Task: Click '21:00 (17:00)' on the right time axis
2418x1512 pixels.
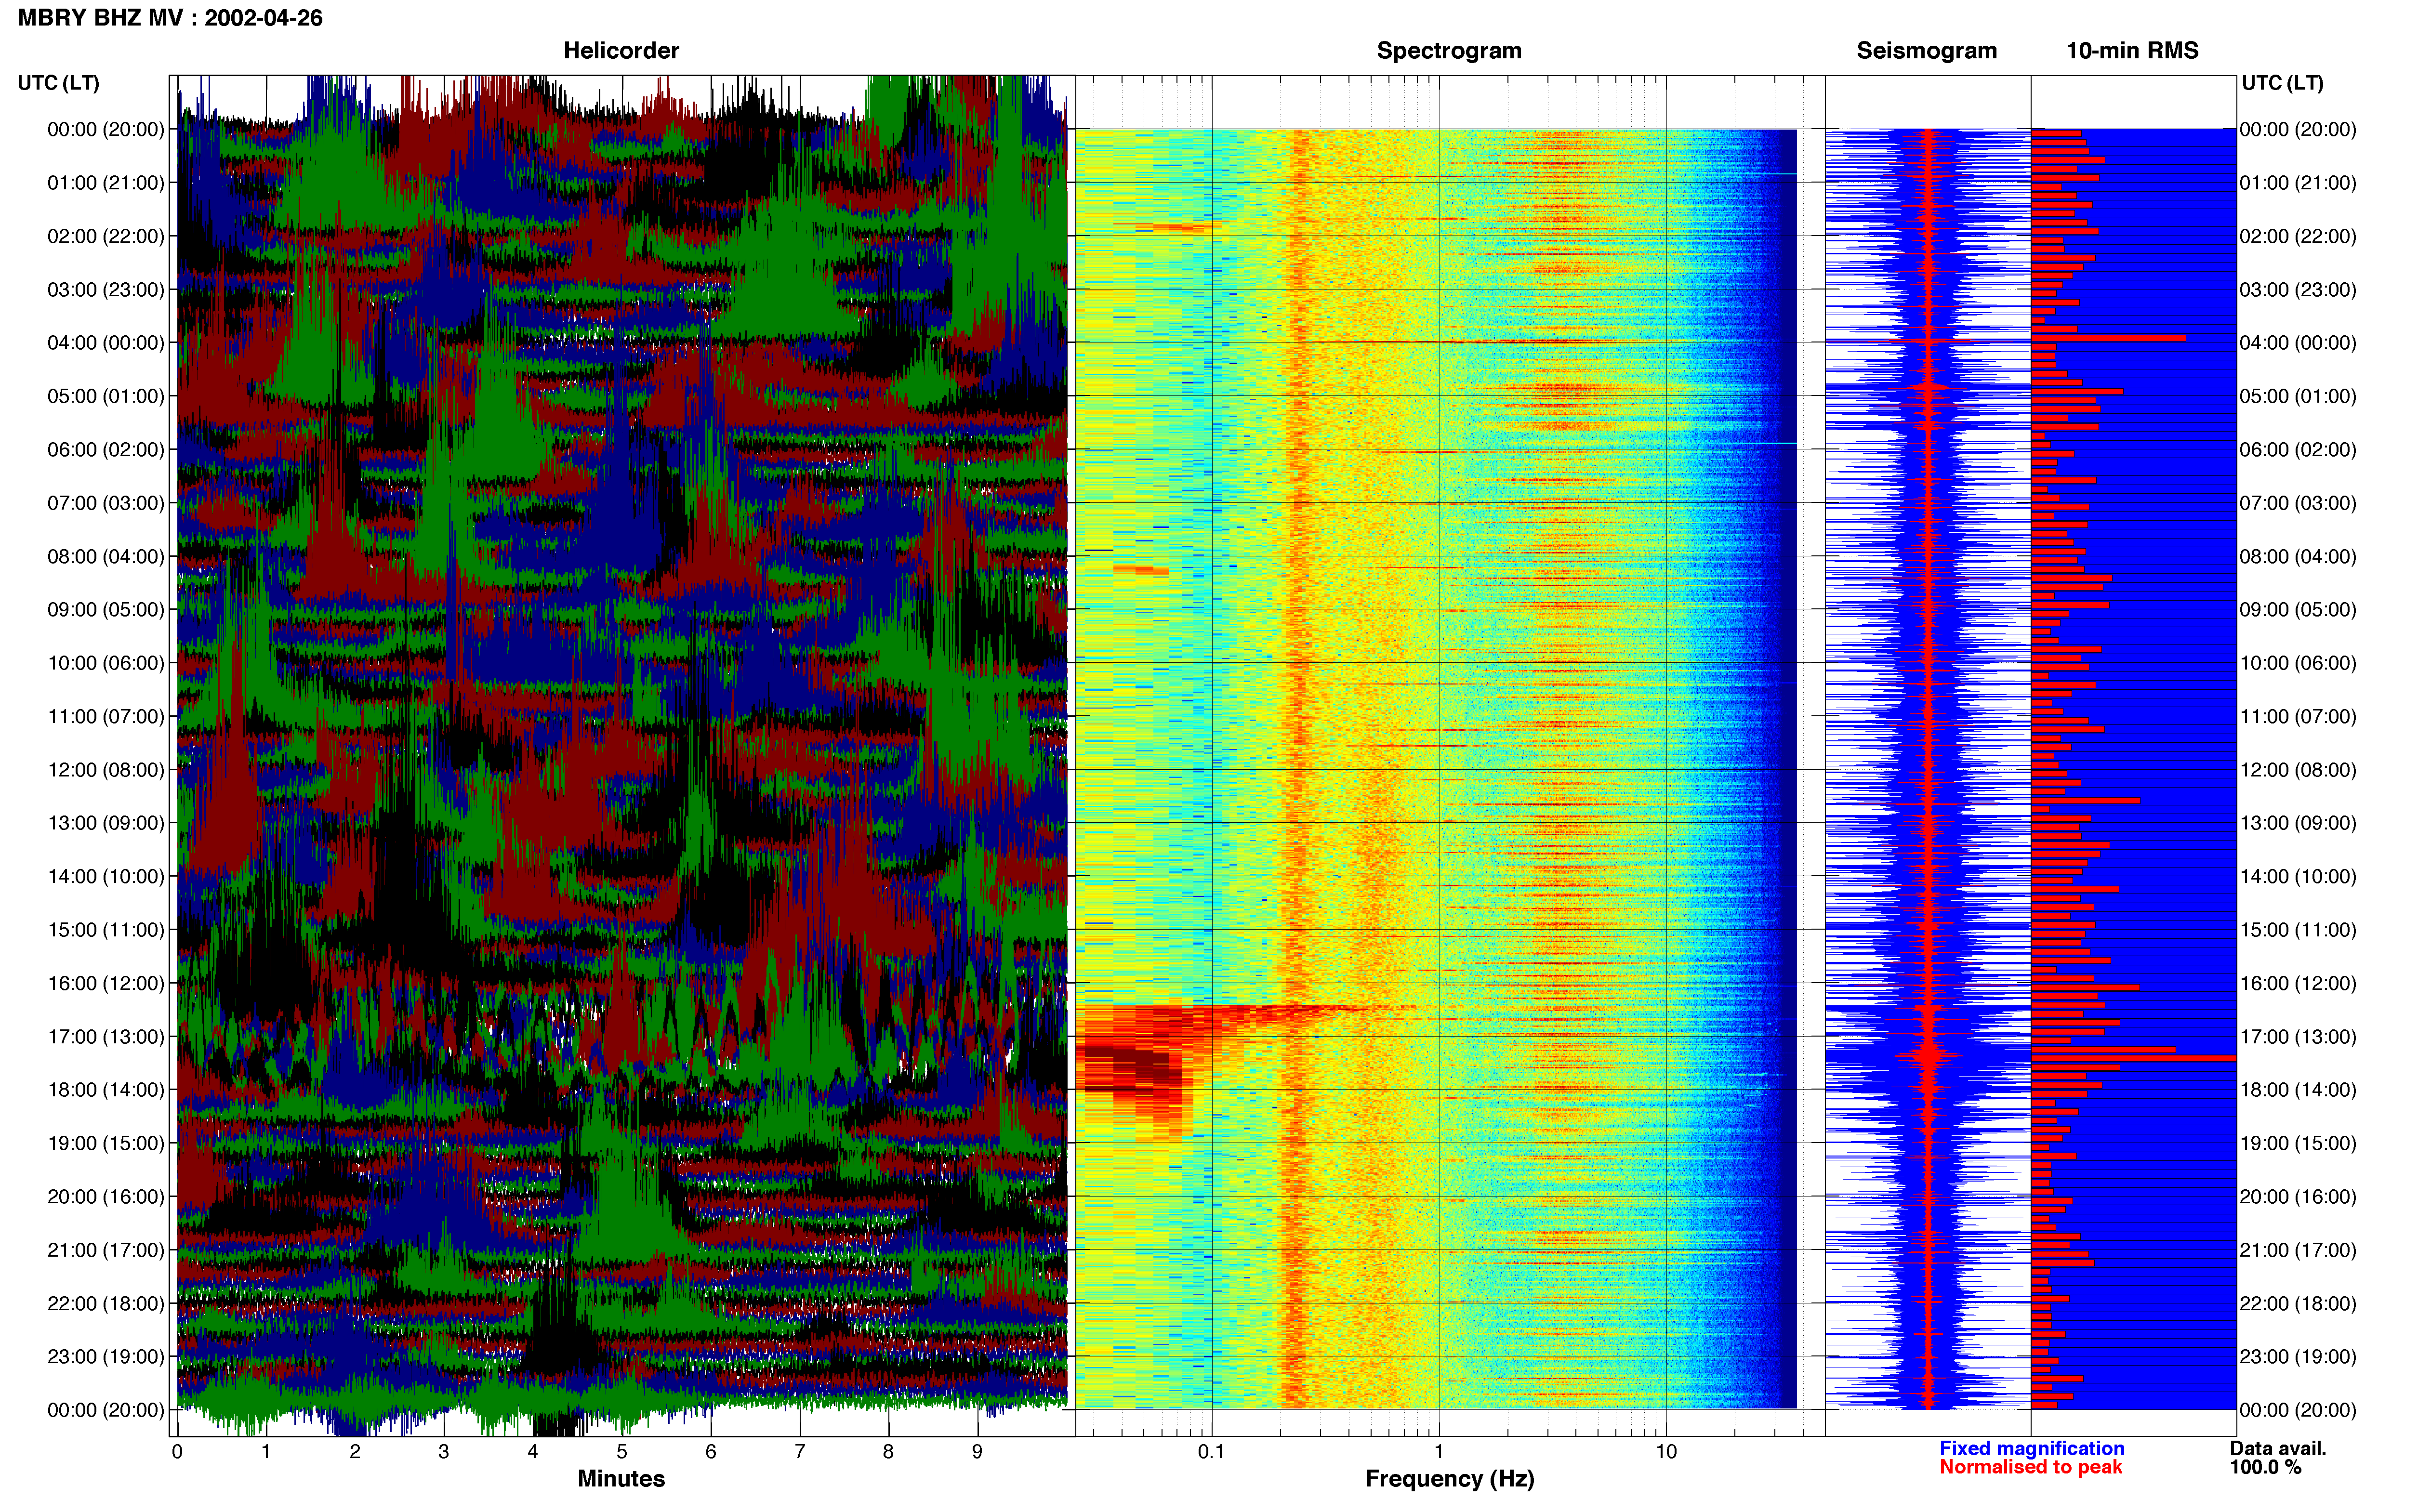Action: pos(2298,1250)
